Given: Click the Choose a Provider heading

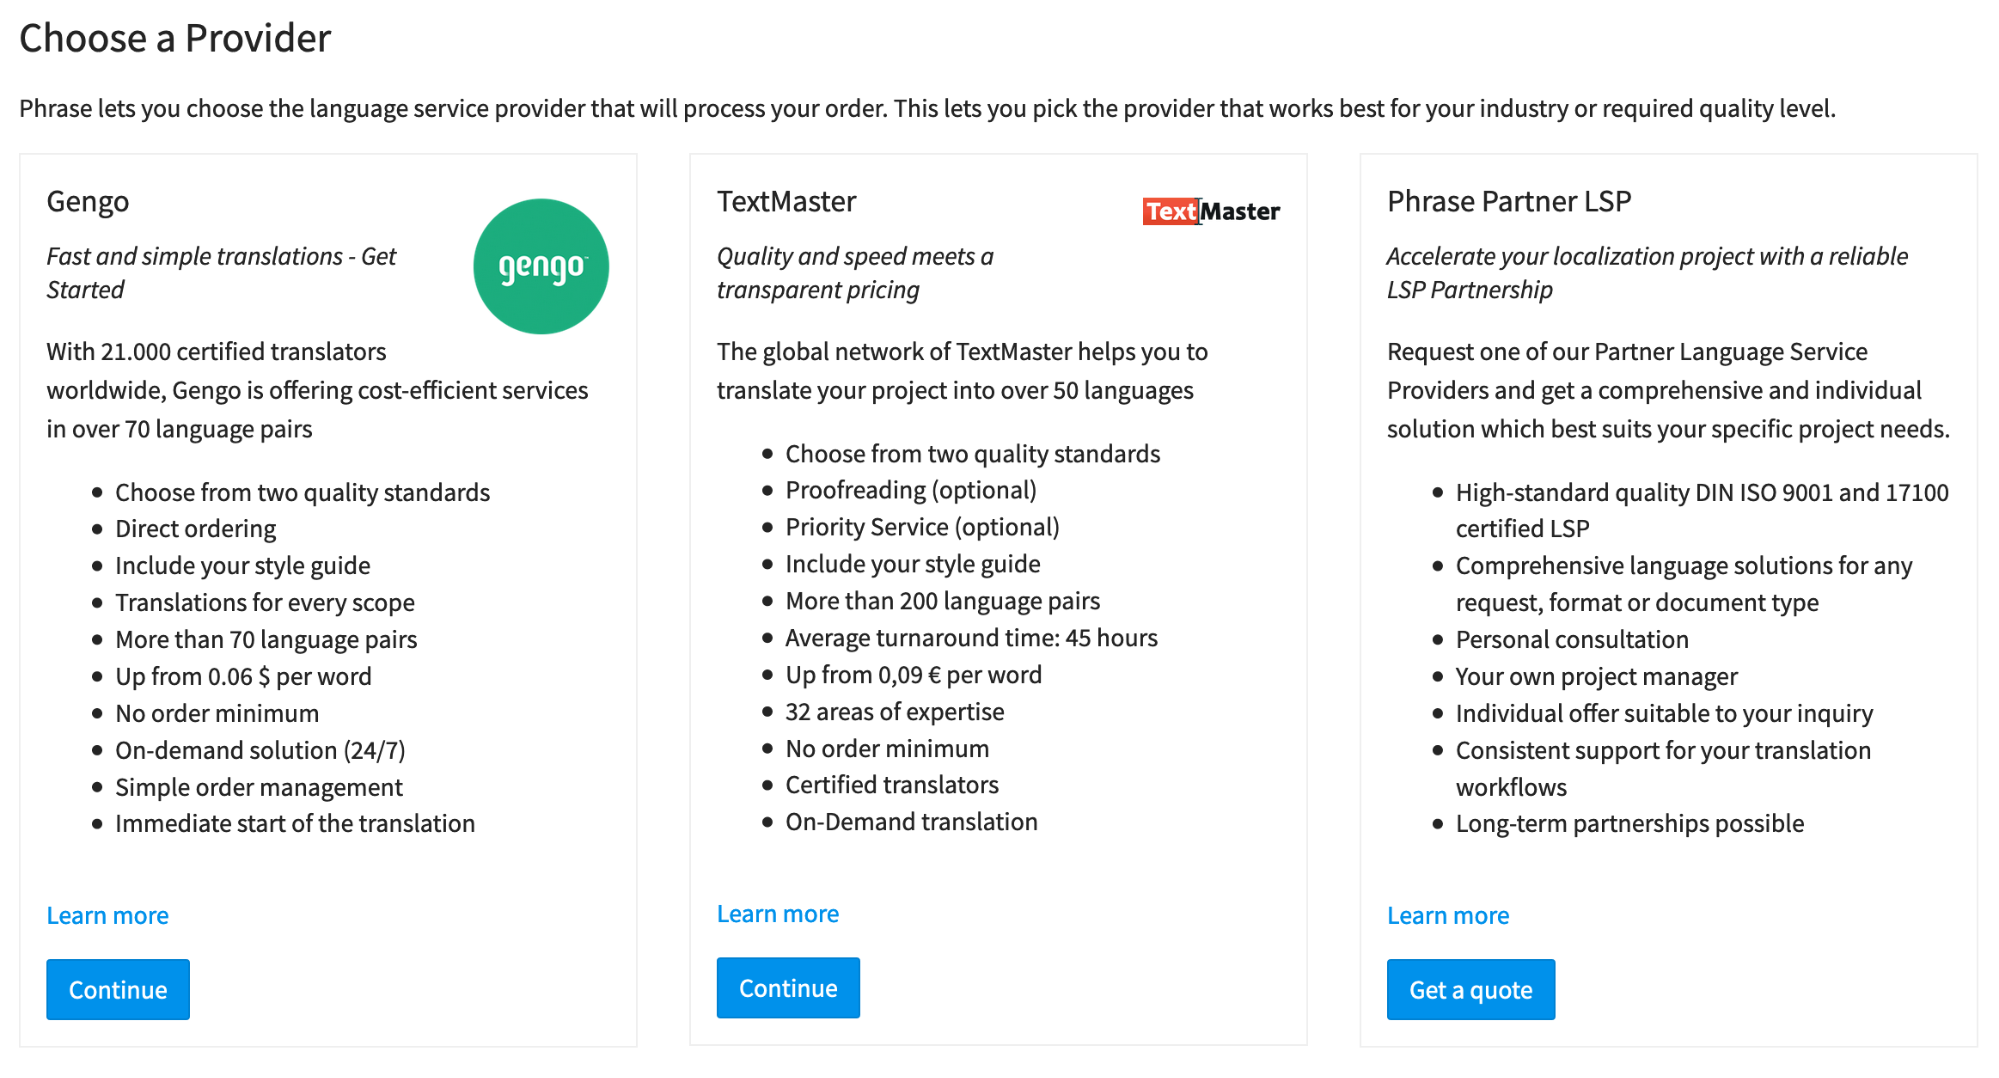Looking at the screenshot, I should 175,38.
